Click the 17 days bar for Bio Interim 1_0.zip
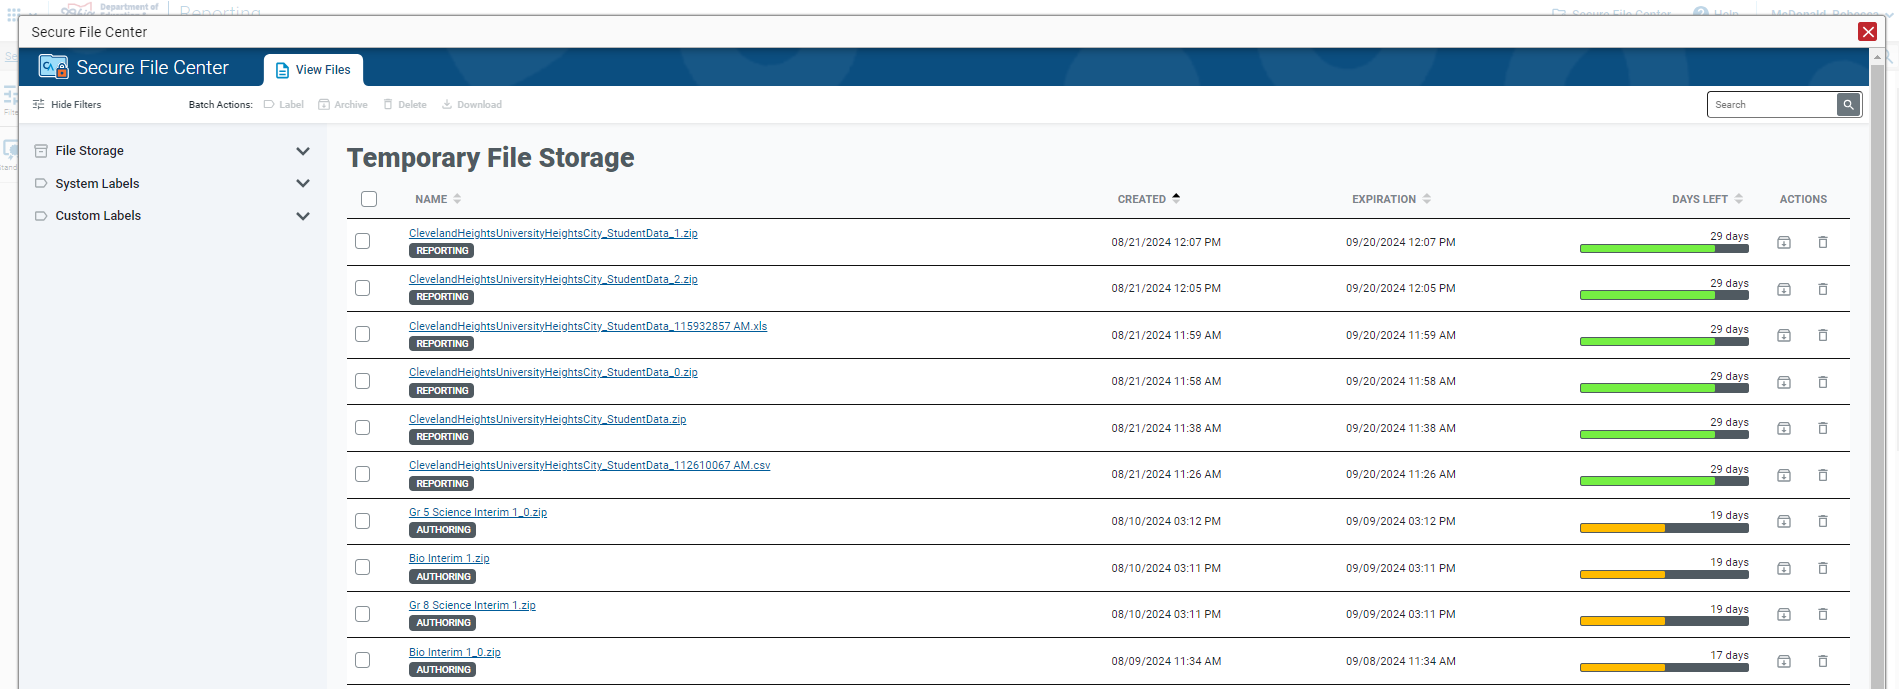Viewport: 1899px width, 689px height. click(1664, 668)
